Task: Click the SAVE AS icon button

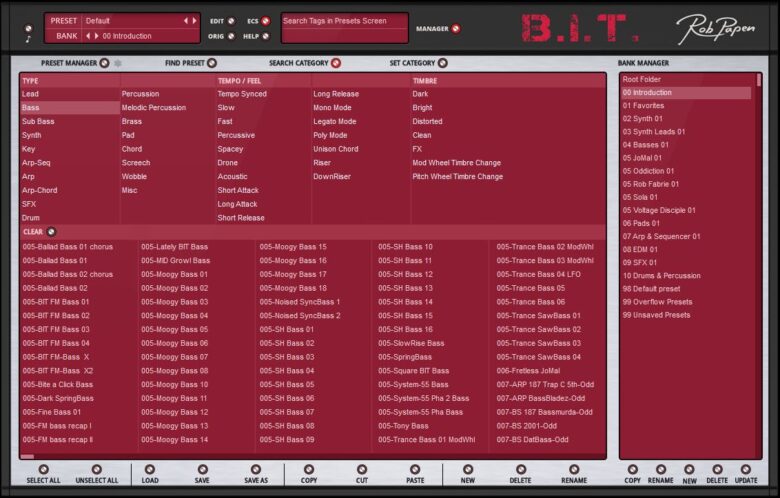Action: [256, 468]
